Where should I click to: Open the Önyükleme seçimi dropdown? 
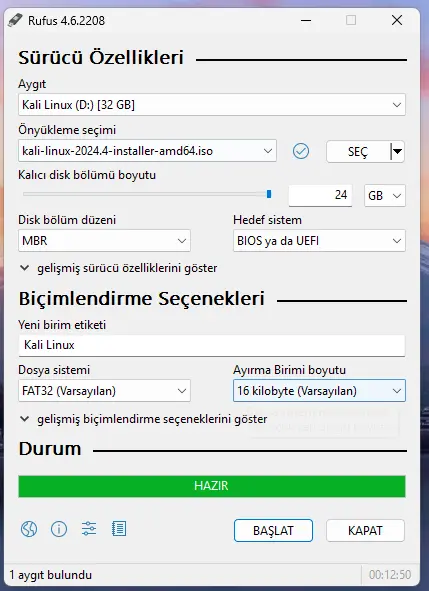coord(147,151)
